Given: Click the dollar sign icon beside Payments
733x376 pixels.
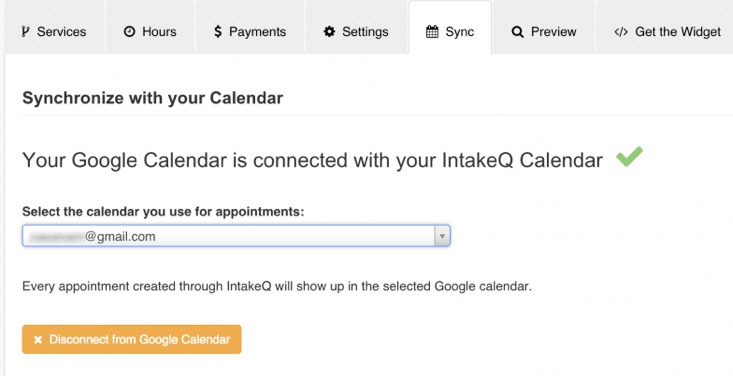Looking at the screenshot, I should point(217,32).
